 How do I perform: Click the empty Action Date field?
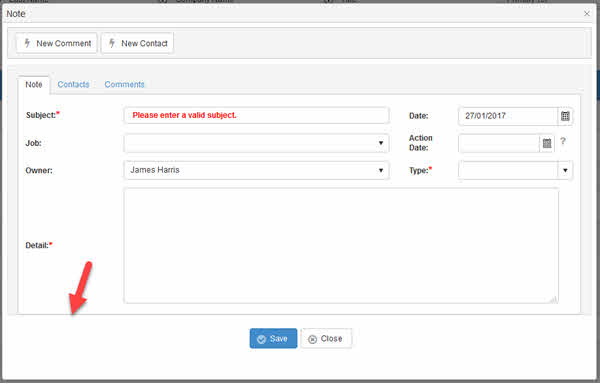pos(499,143)
